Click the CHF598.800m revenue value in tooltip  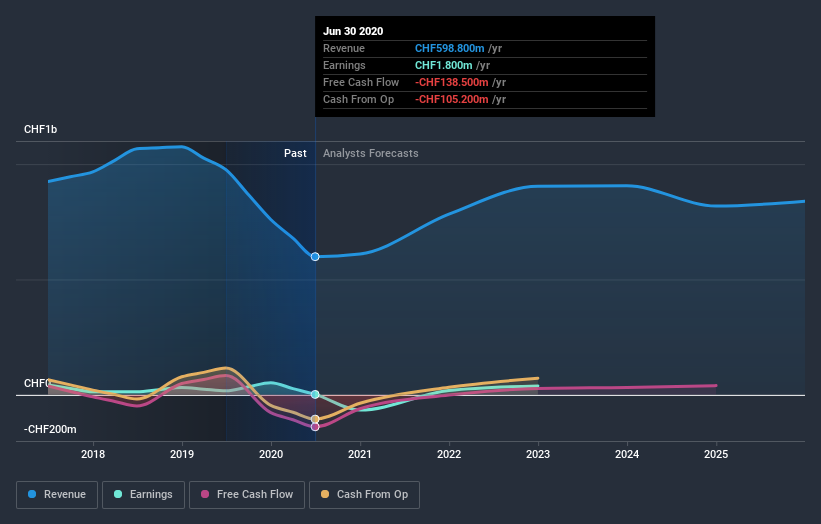pos(450,48)
